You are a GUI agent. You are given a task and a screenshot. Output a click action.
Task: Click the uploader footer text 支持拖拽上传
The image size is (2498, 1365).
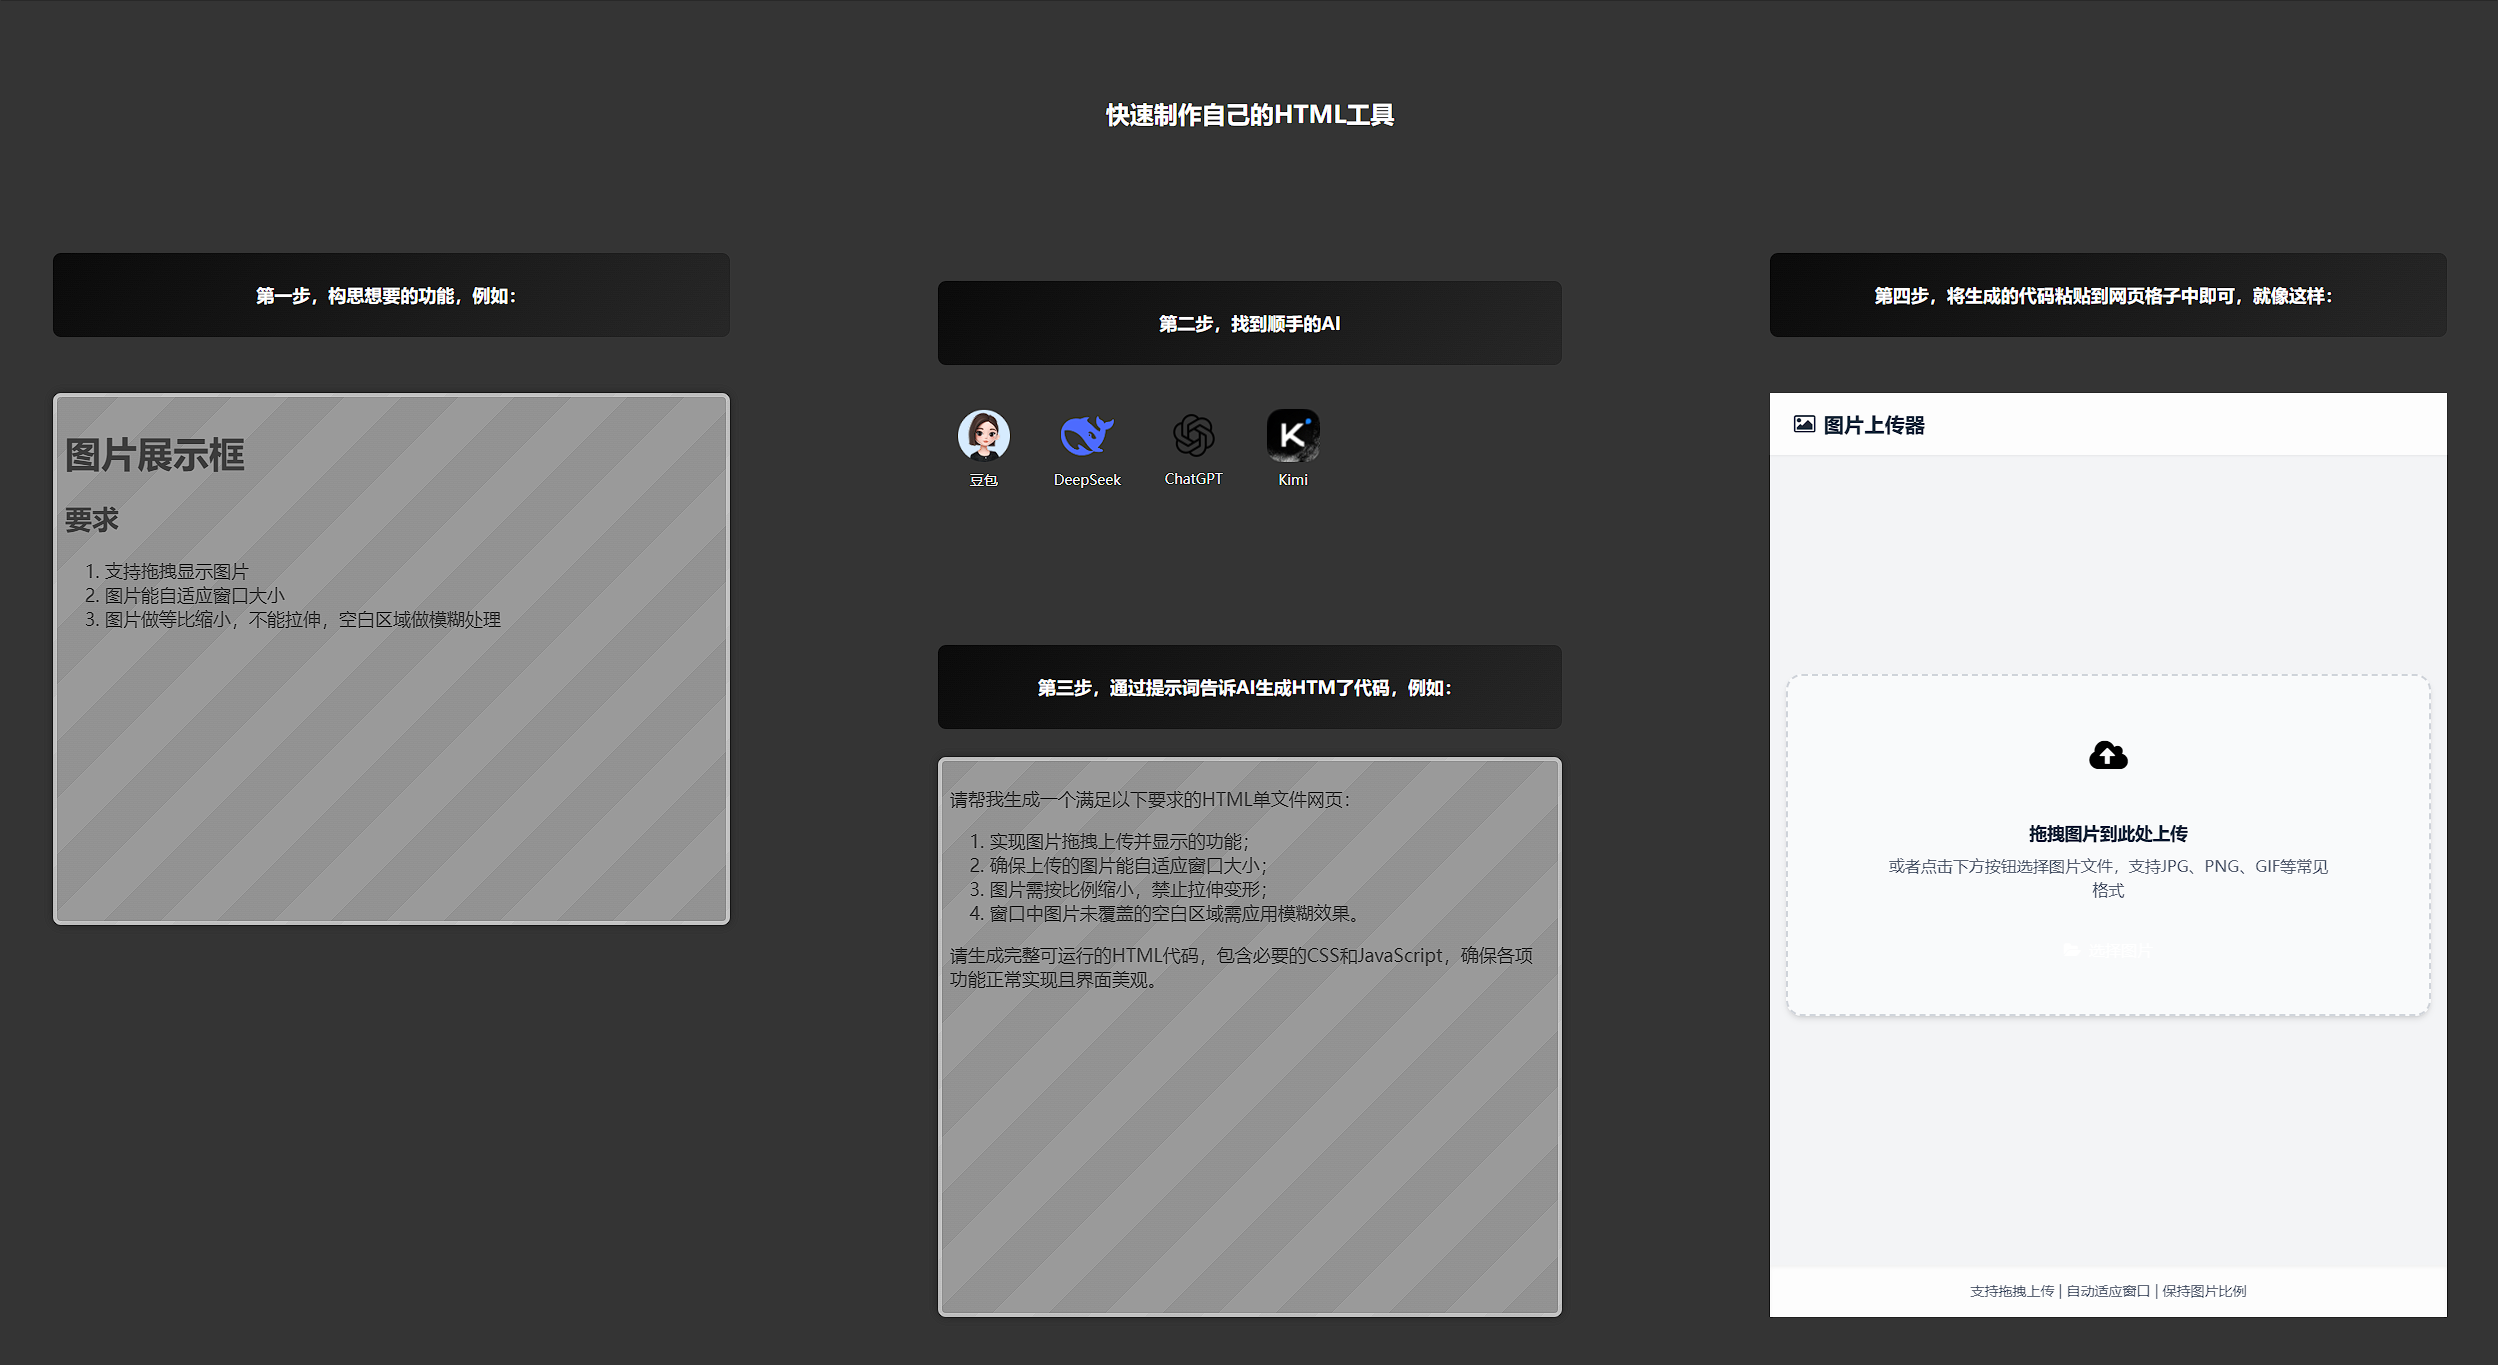[x=2012, y=1291]
